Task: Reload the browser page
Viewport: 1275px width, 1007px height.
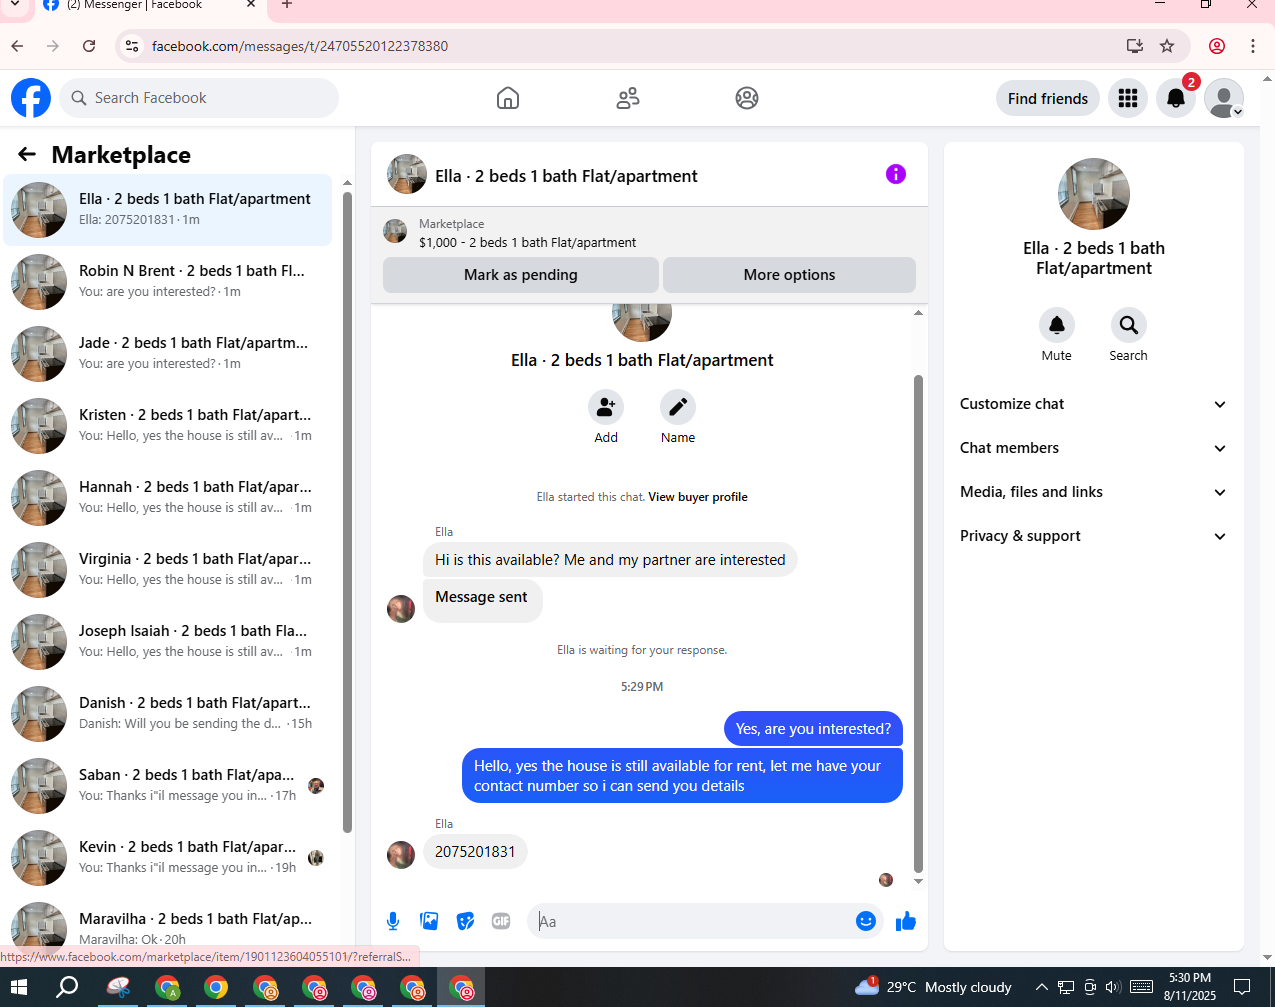Action: click(x=89, y=46)
